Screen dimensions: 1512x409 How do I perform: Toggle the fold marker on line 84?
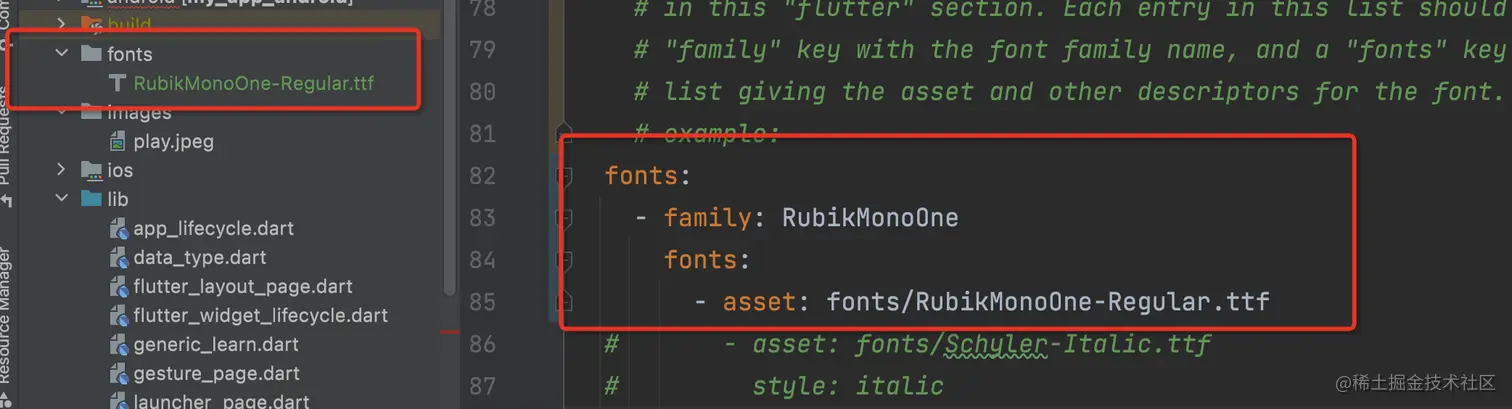tap(566, 261)
